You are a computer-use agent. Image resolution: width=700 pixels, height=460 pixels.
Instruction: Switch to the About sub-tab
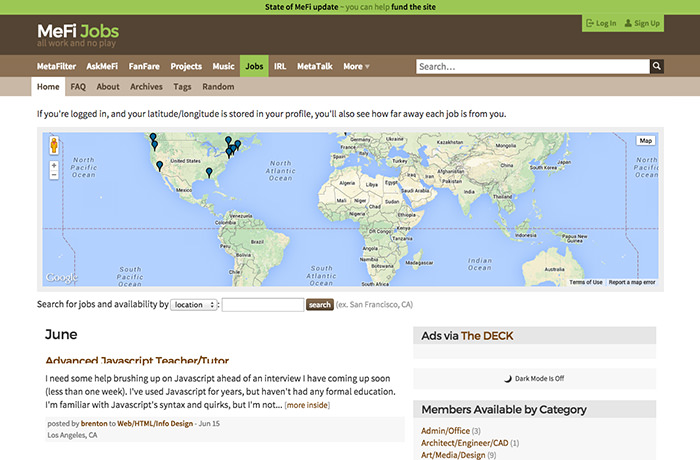click(108, 87)
